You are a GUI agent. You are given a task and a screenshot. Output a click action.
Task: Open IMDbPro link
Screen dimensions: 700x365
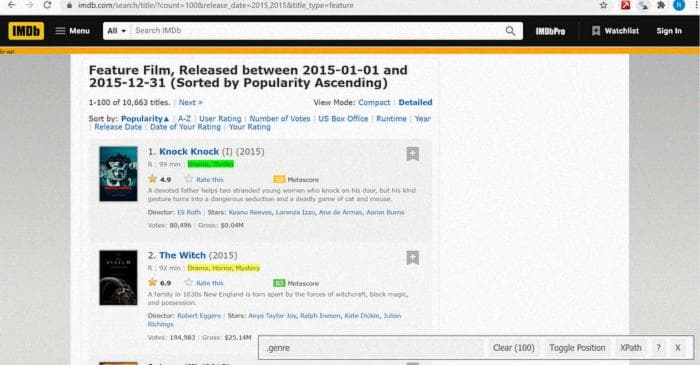click(550, 31)
